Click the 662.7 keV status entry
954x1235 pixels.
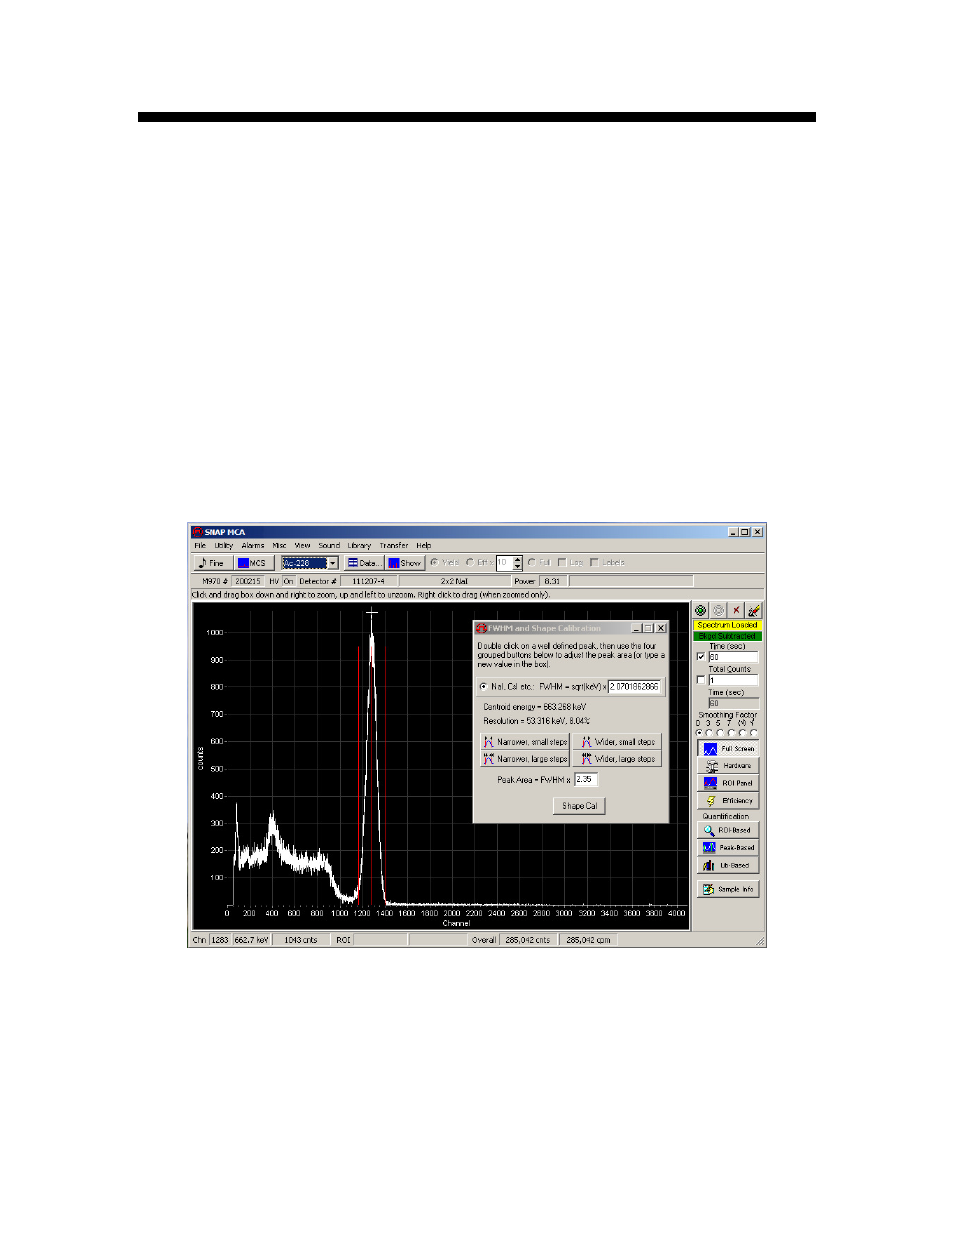click(x=251, y=940)
